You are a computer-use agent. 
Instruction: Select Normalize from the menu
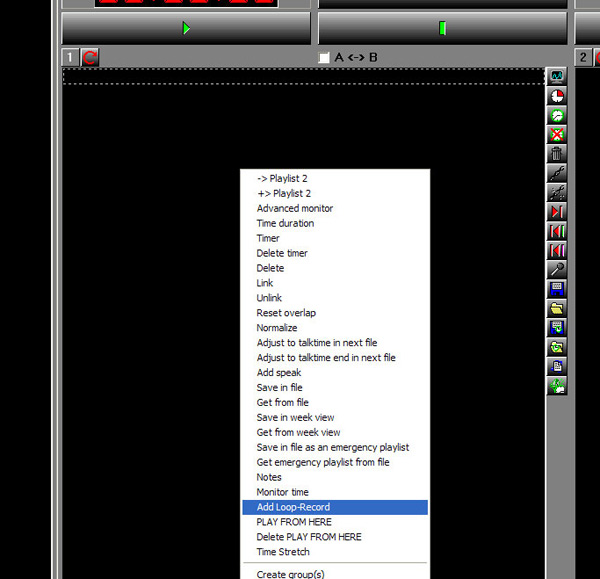[335, 328]
